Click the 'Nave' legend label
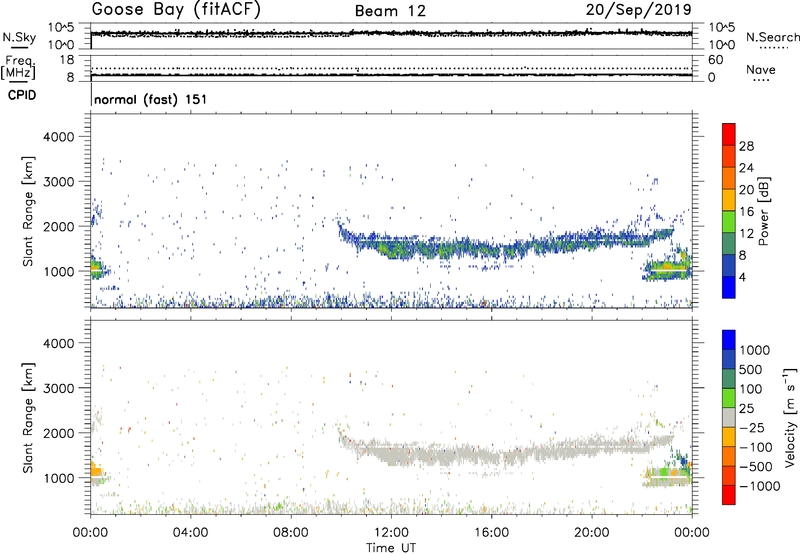 tap(761, 70)
